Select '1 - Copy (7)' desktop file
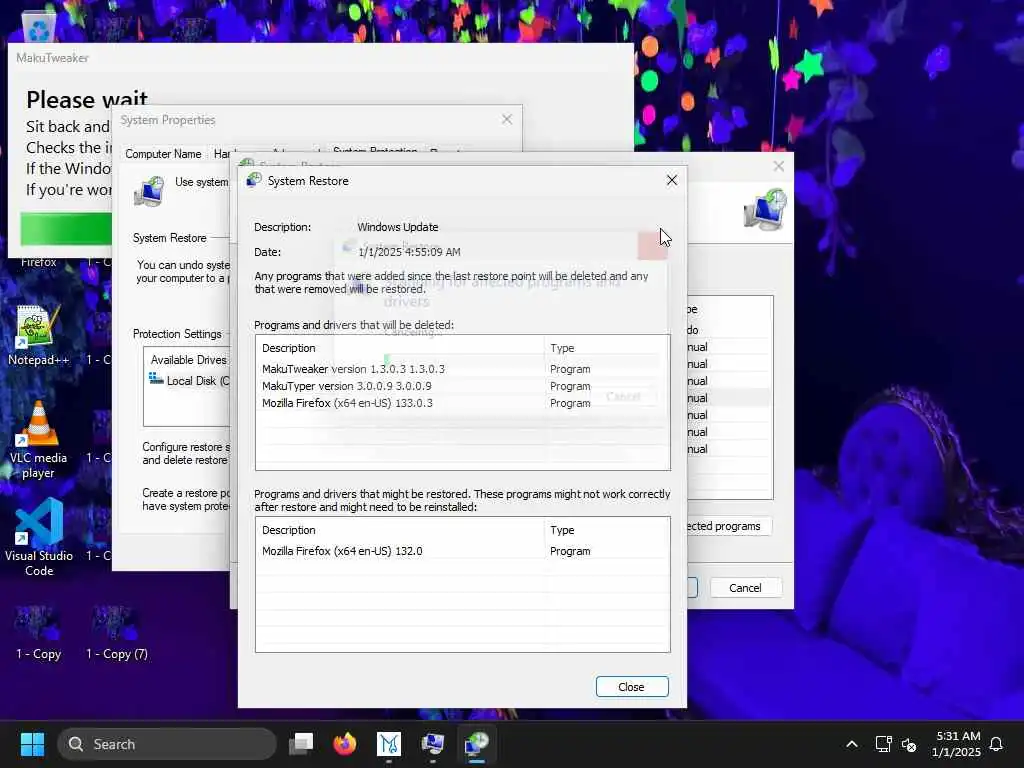The height and width of the screenshot is (768, 1024). [x=116, y=632]
